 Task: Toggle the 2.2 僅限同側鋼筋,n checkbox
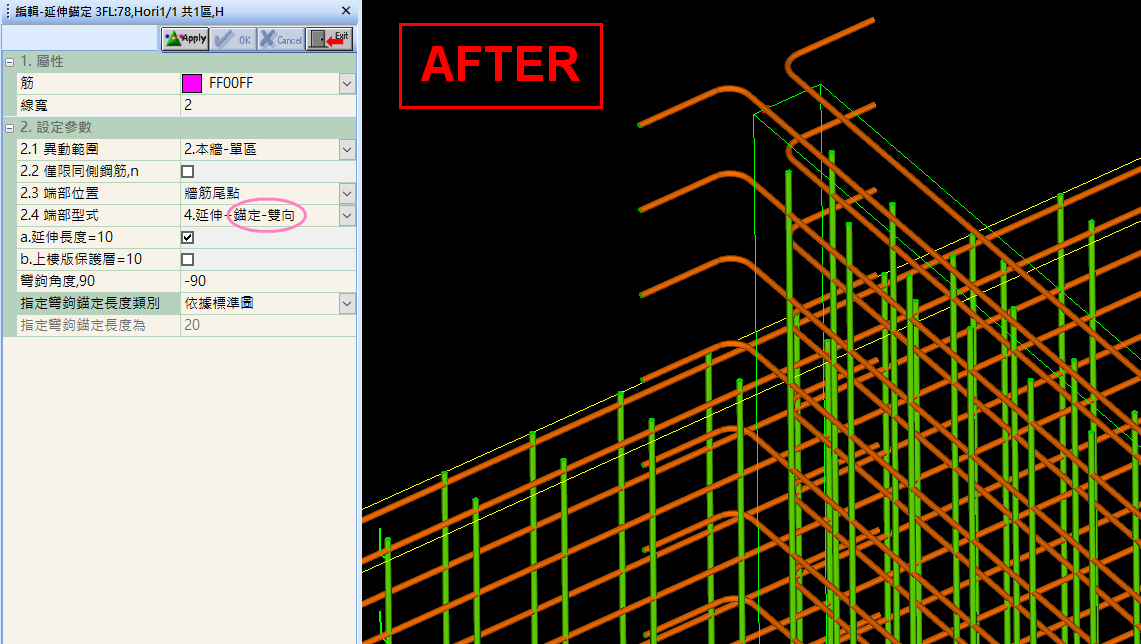point(188,172)
